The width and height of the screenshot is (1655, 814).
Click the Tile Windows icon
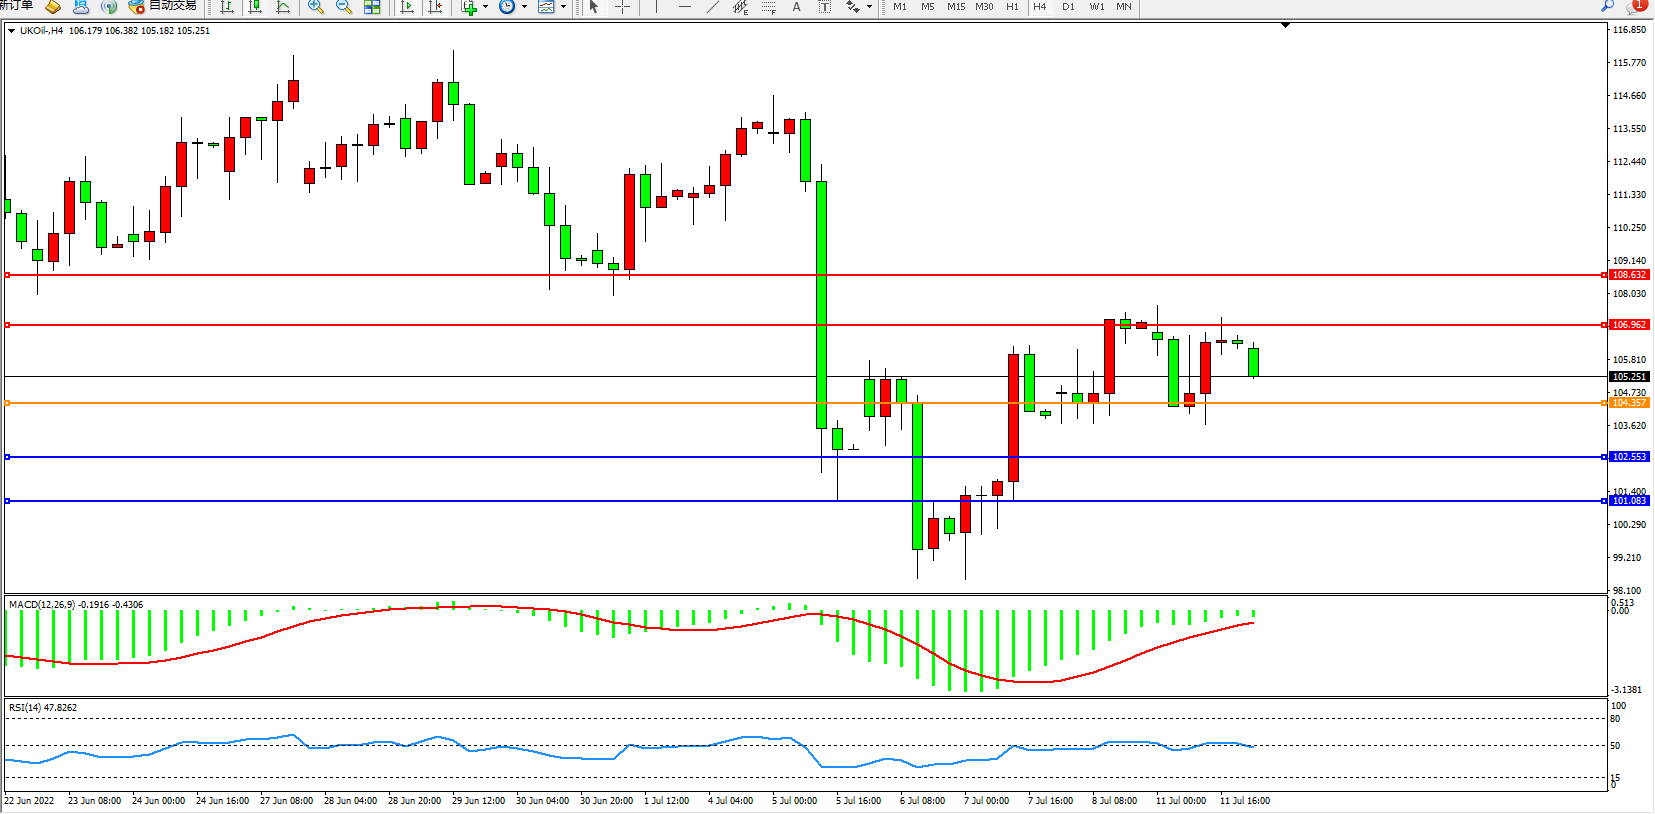point(372,7)
